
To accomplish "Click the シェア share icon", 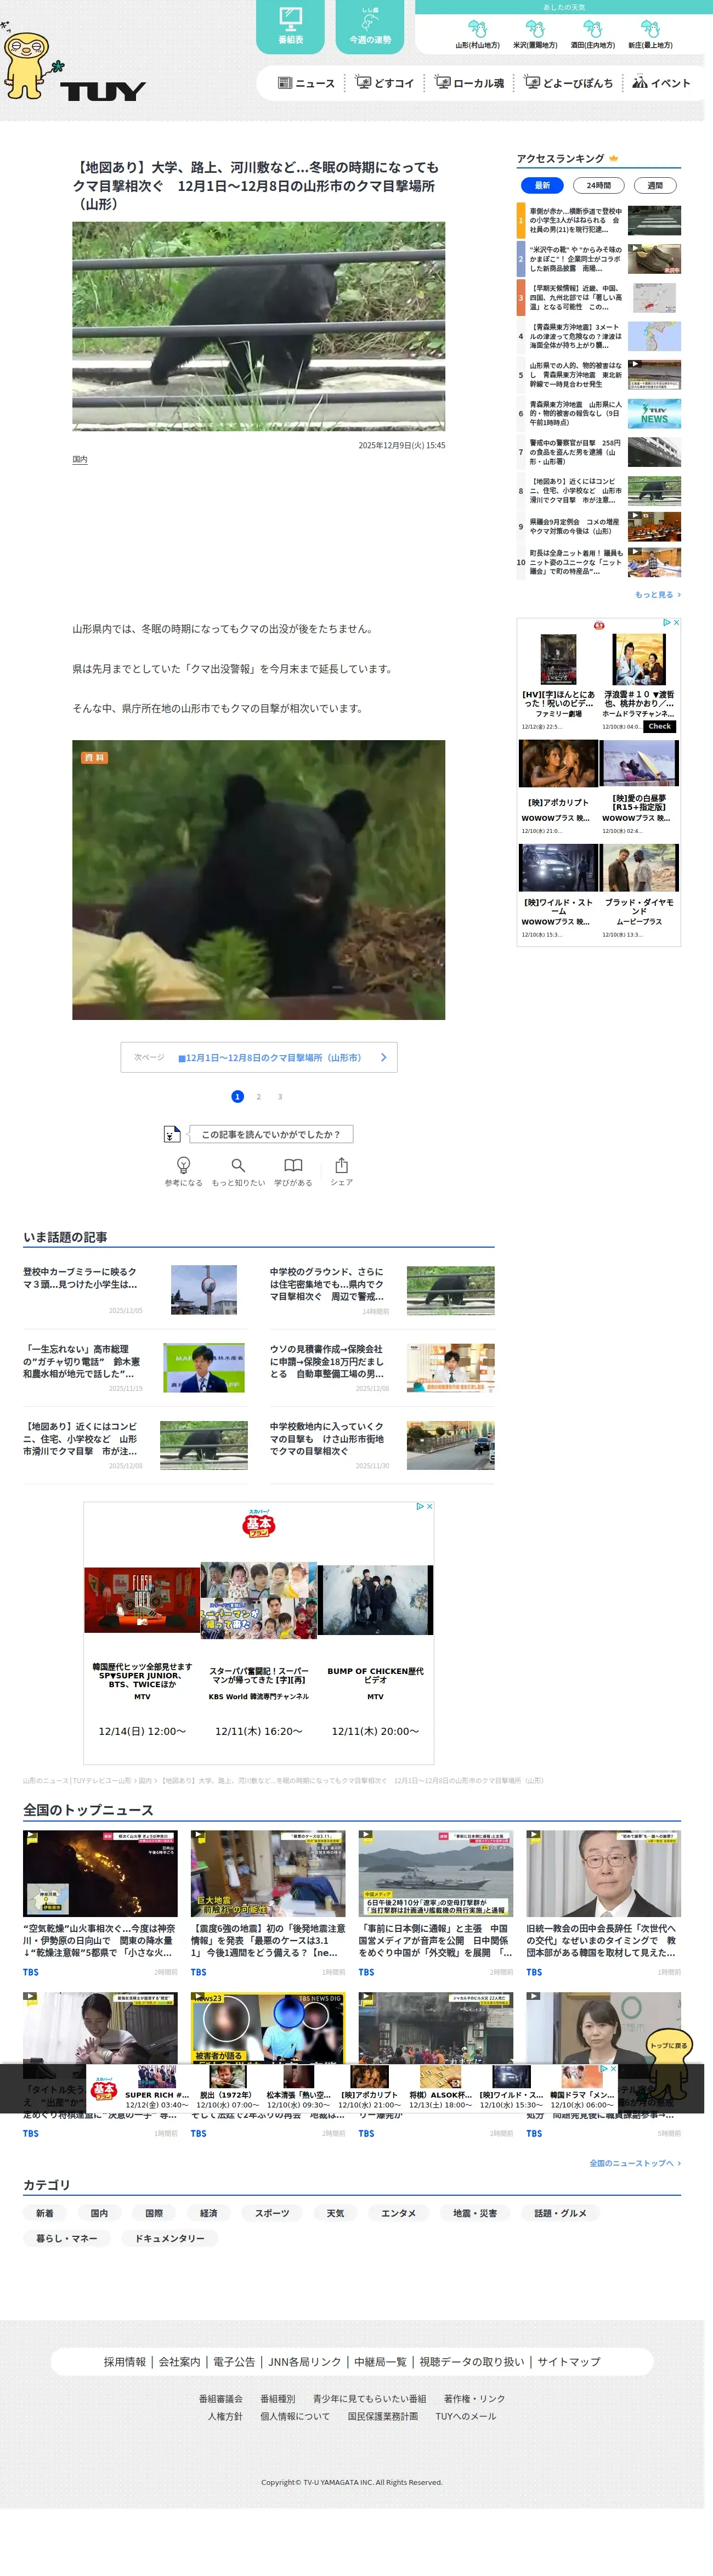I will tap(342, 1164).
